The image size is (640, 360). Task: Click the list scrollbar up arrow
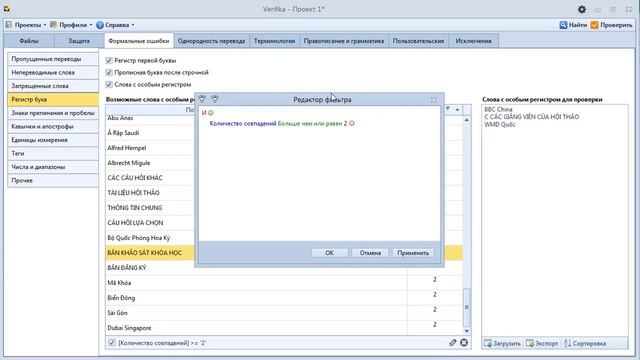(467, 120)
